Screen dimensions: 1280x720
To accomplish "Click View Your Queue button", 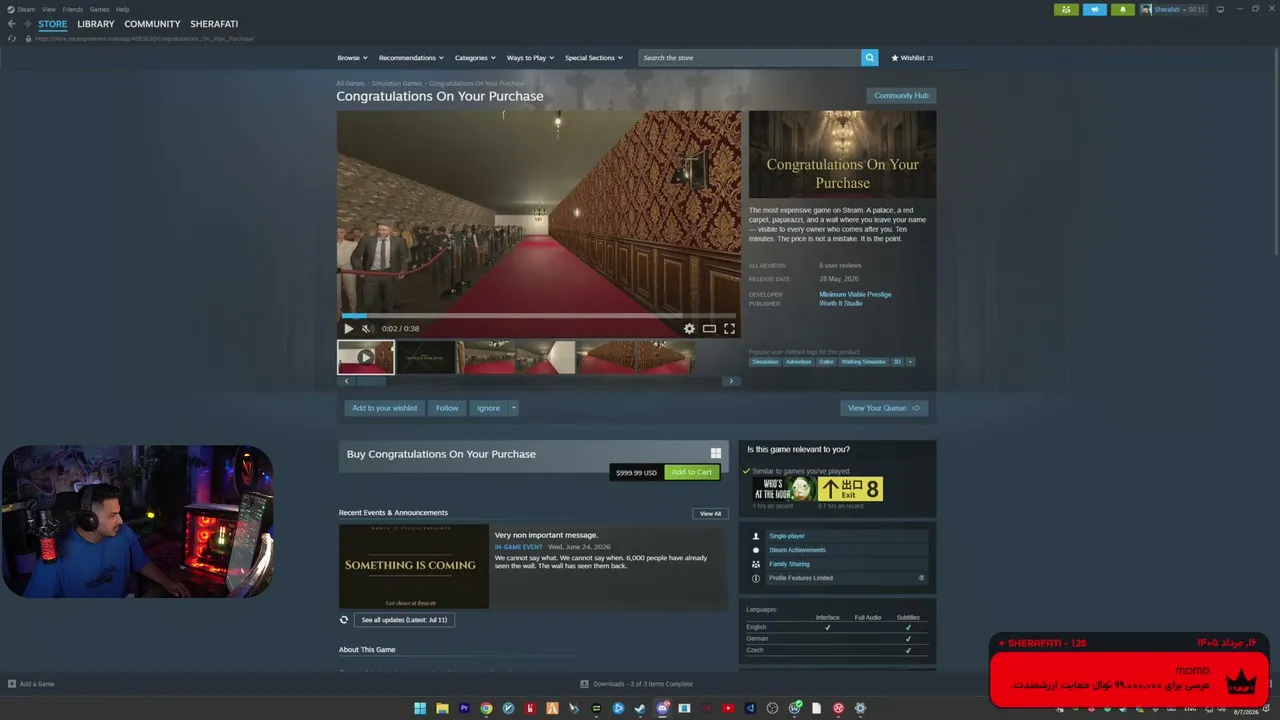I will pos(884,408).
